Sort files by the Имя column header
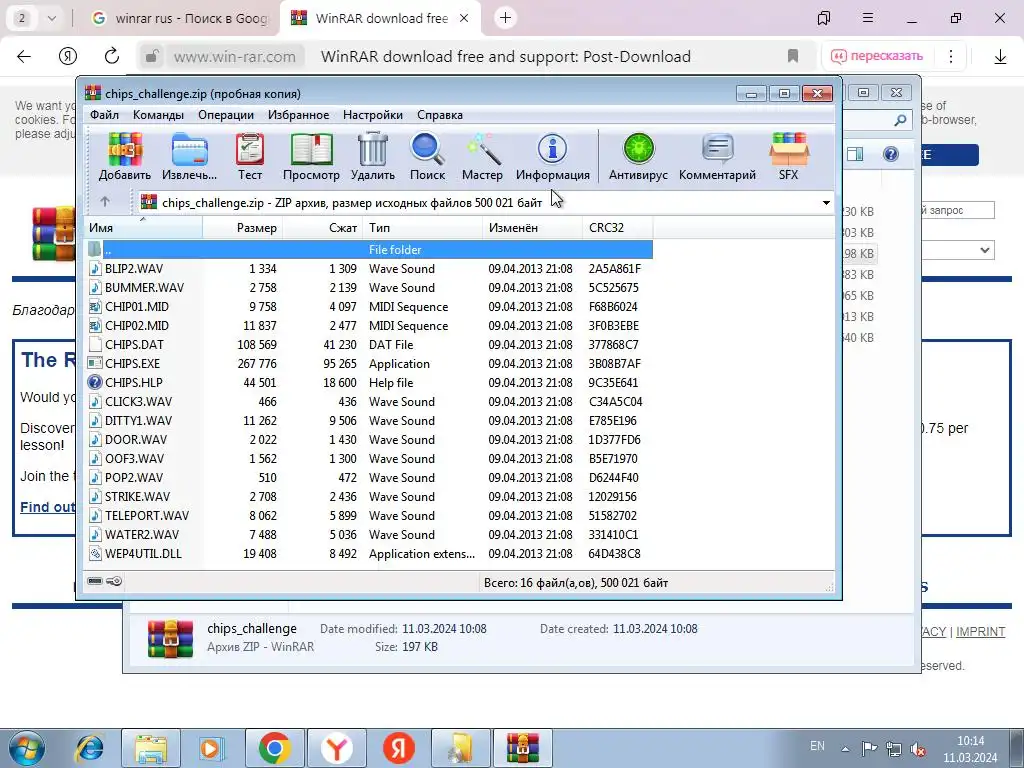1024x768 pixels. click(144, 228)
